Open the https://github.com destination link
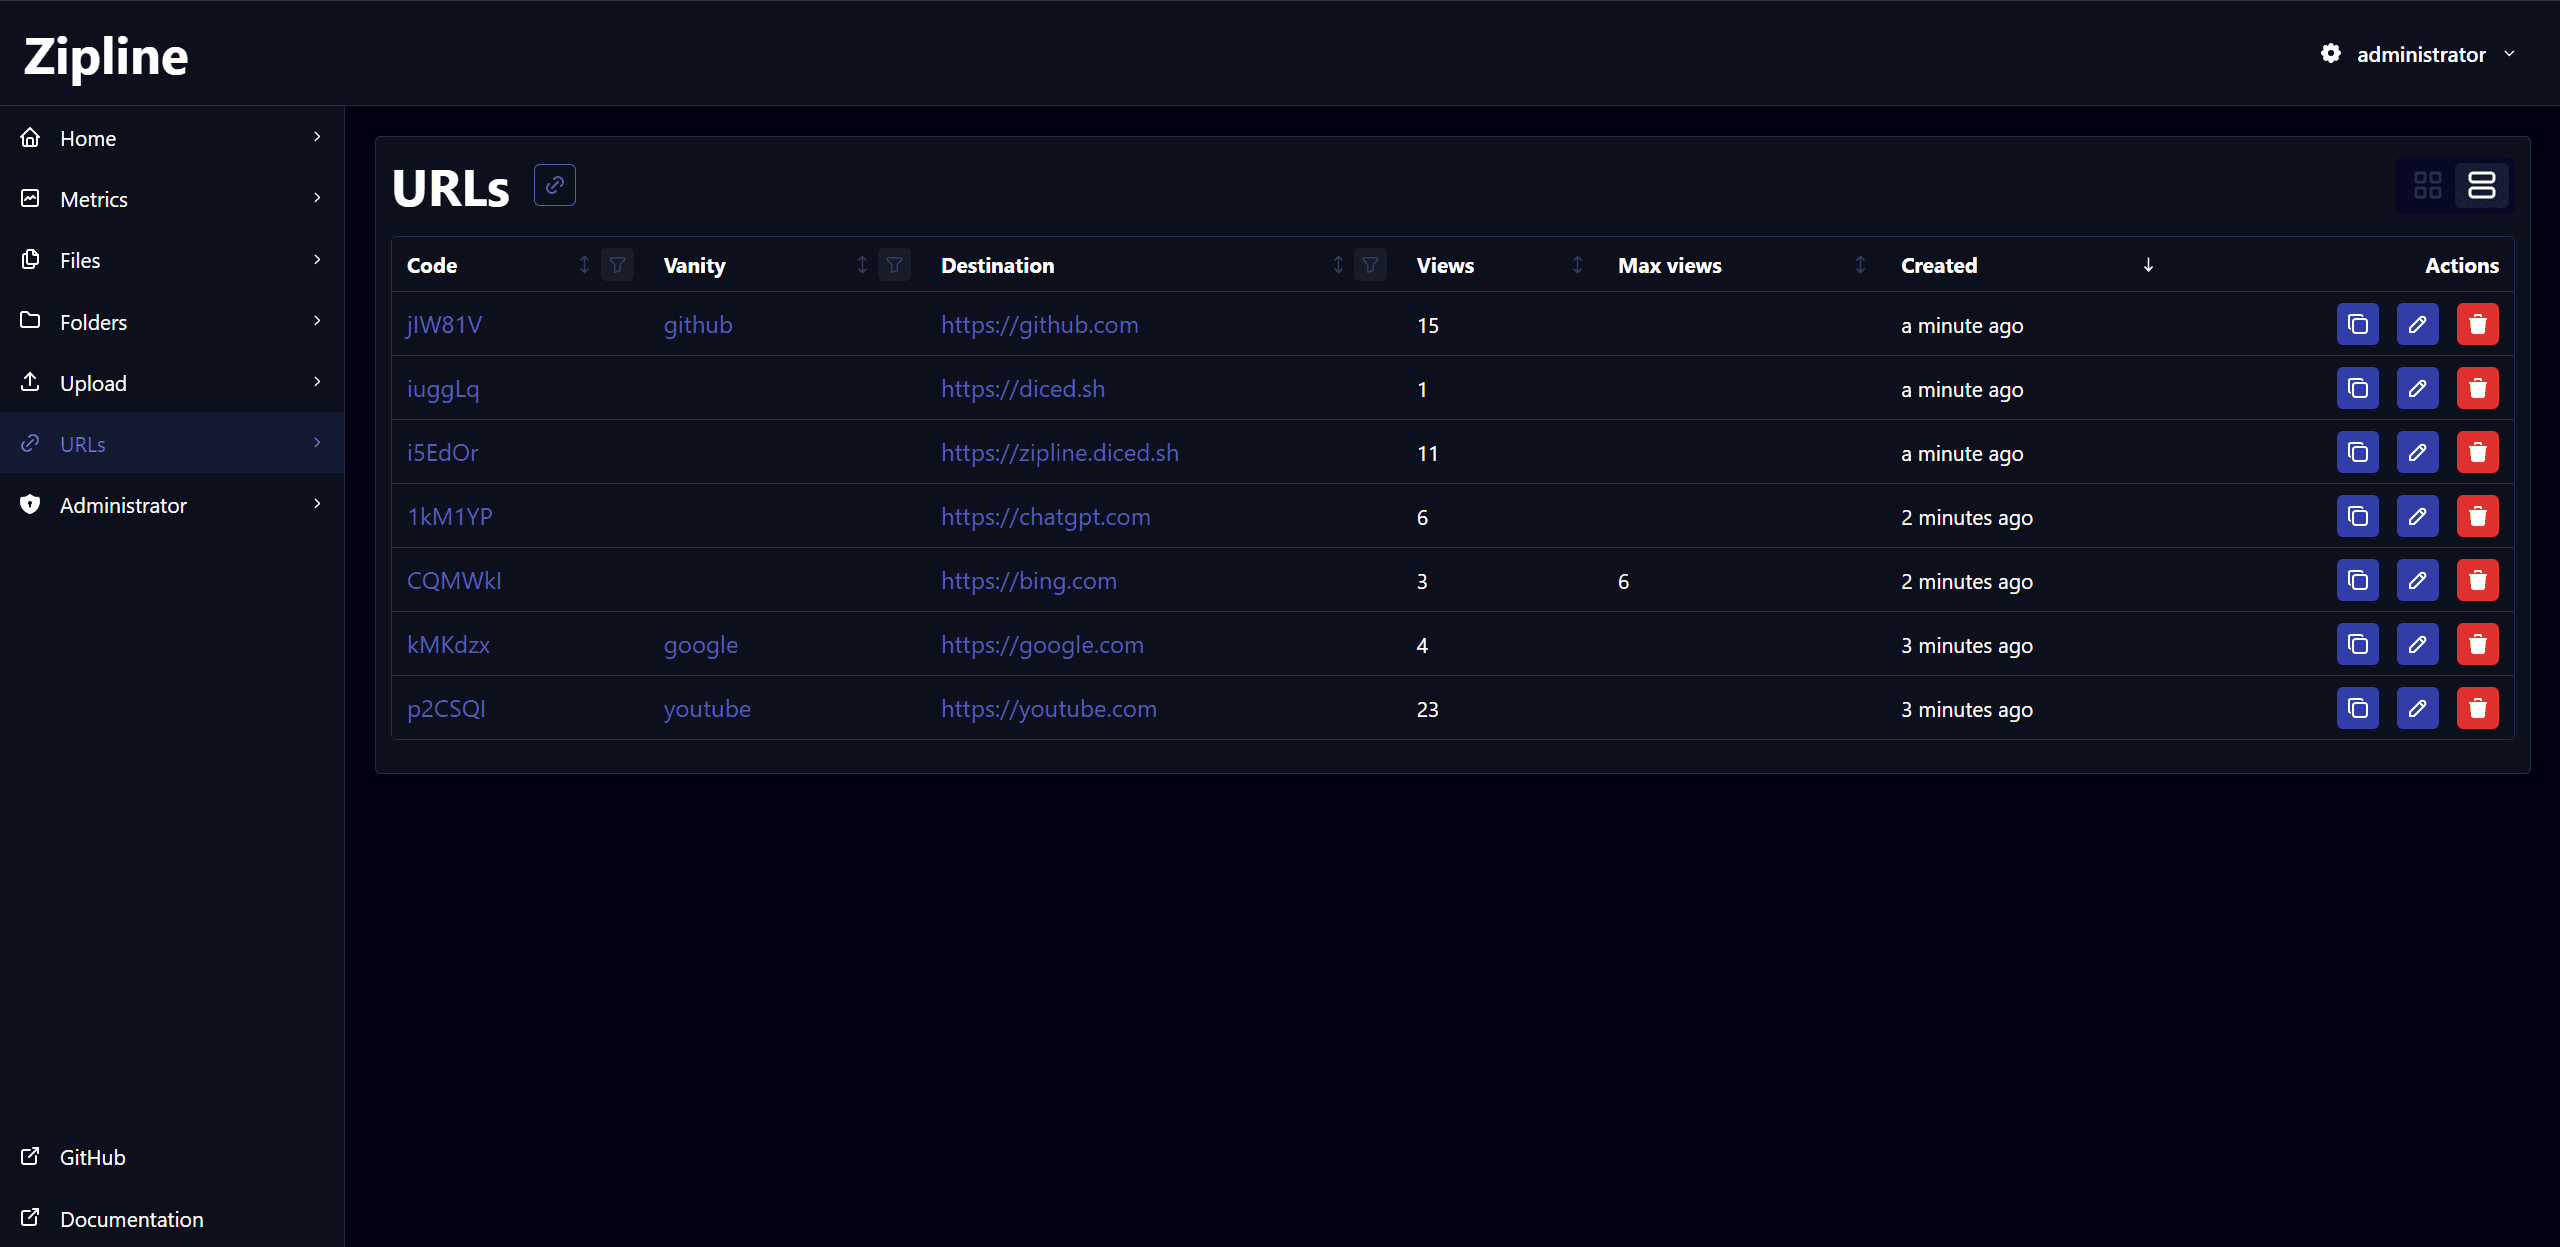 click(1039, 324)
